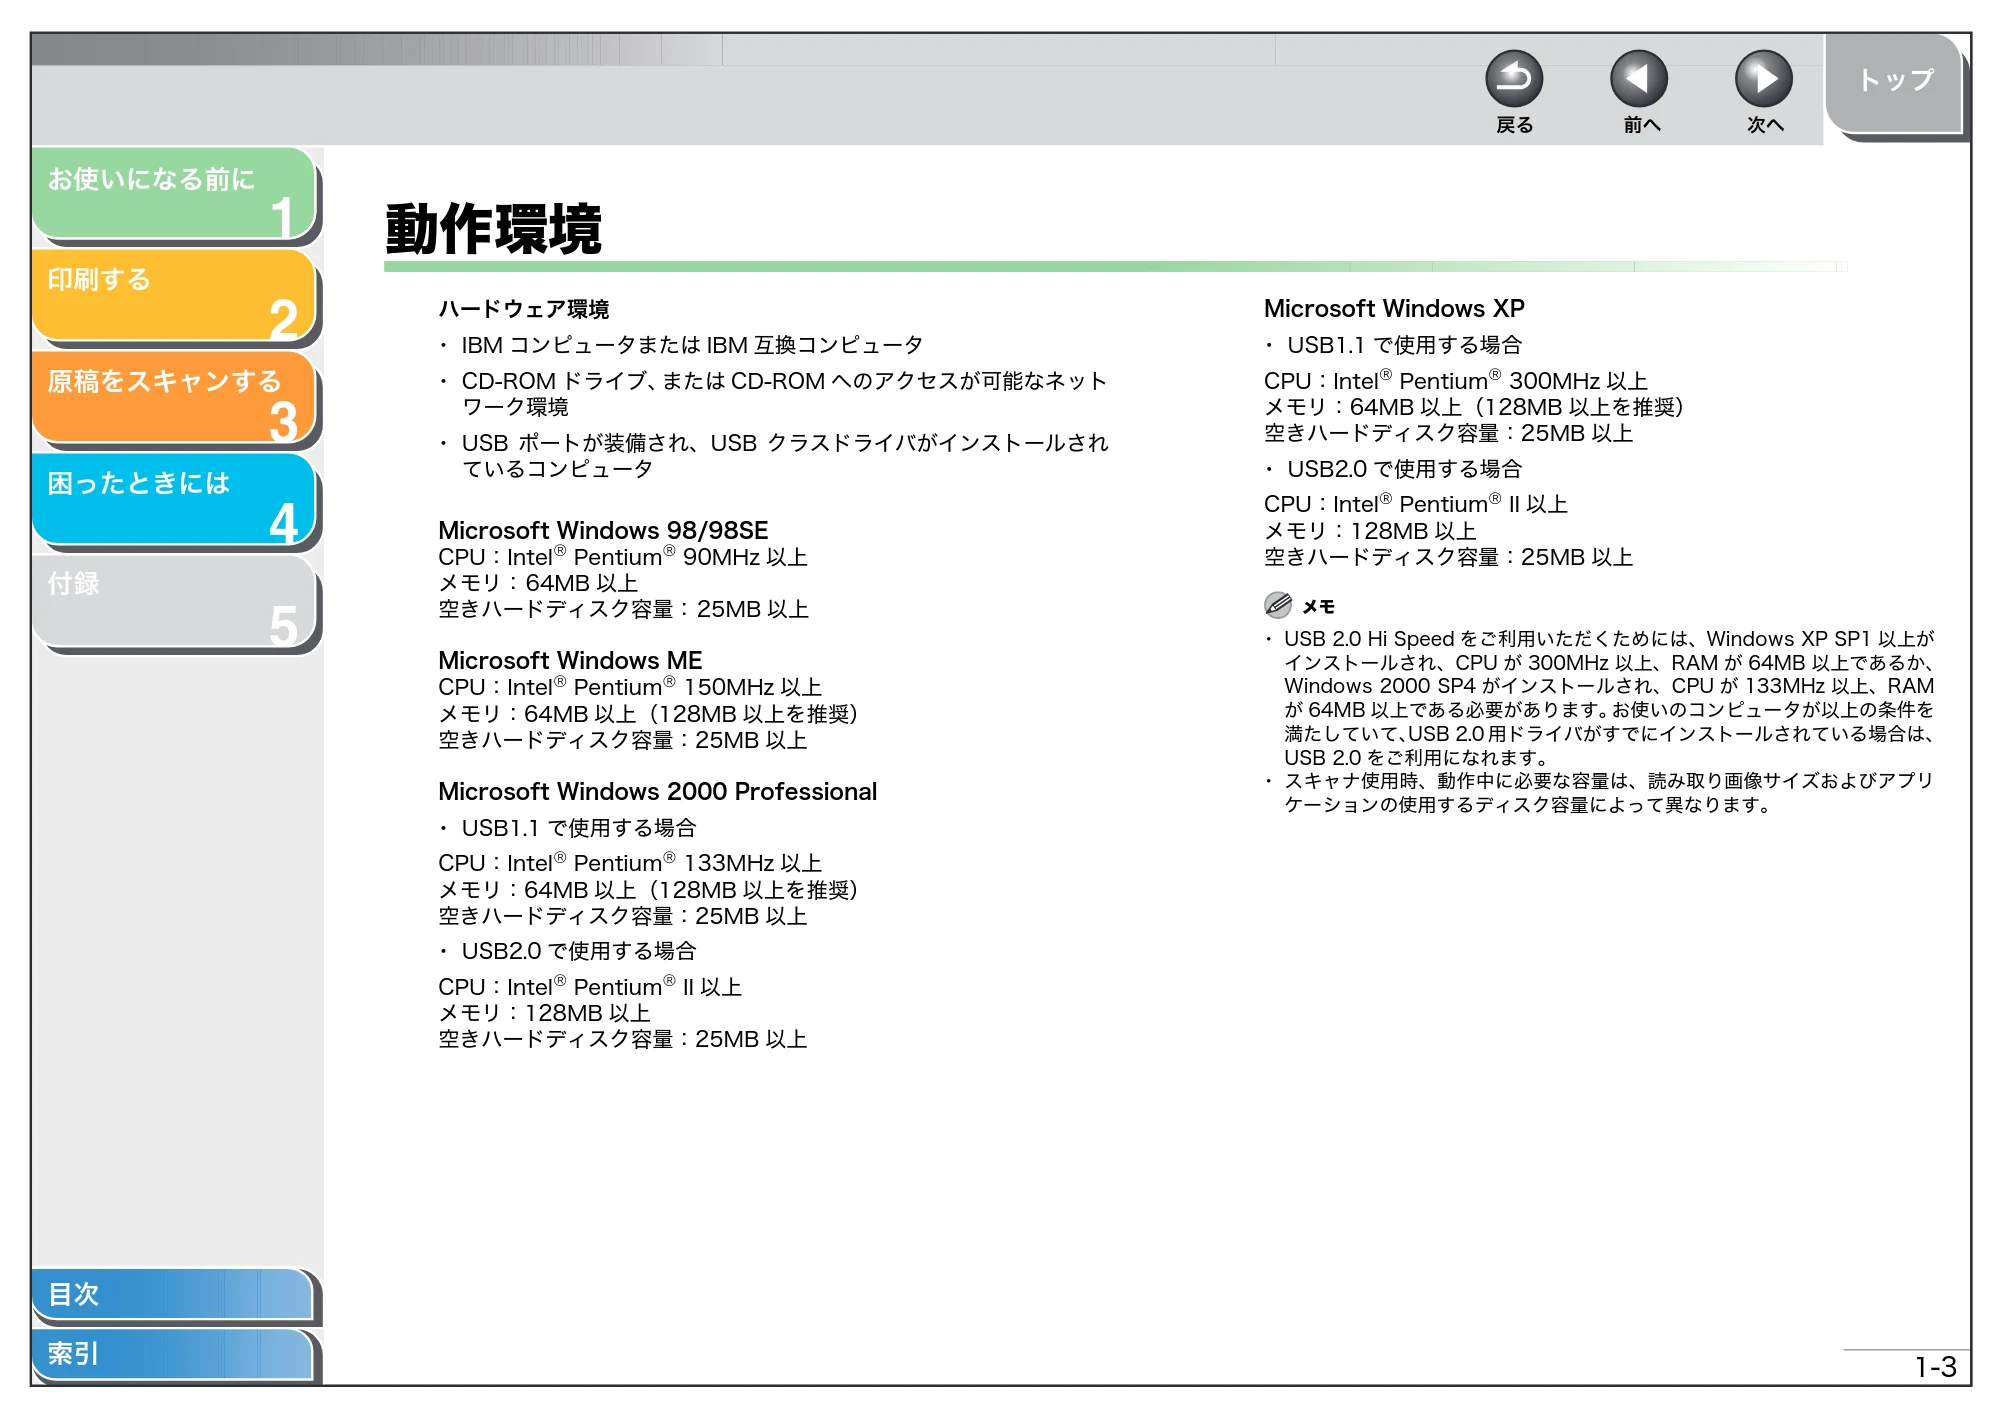Click the 動作環境 page title
The image size is (2000, 1415).
click(x=494, y=229)
